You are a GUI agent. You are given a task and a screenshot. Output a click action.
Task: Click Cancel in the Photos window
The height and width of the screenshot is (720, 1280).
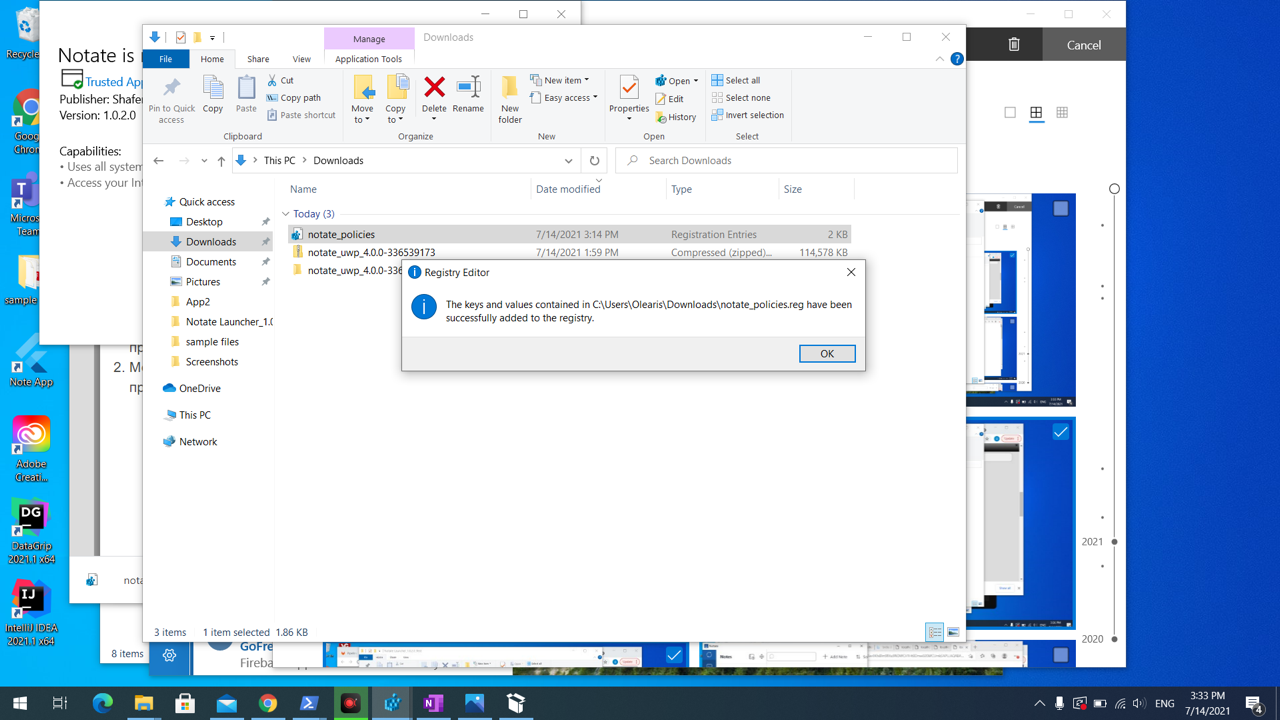coord(1084,45)
